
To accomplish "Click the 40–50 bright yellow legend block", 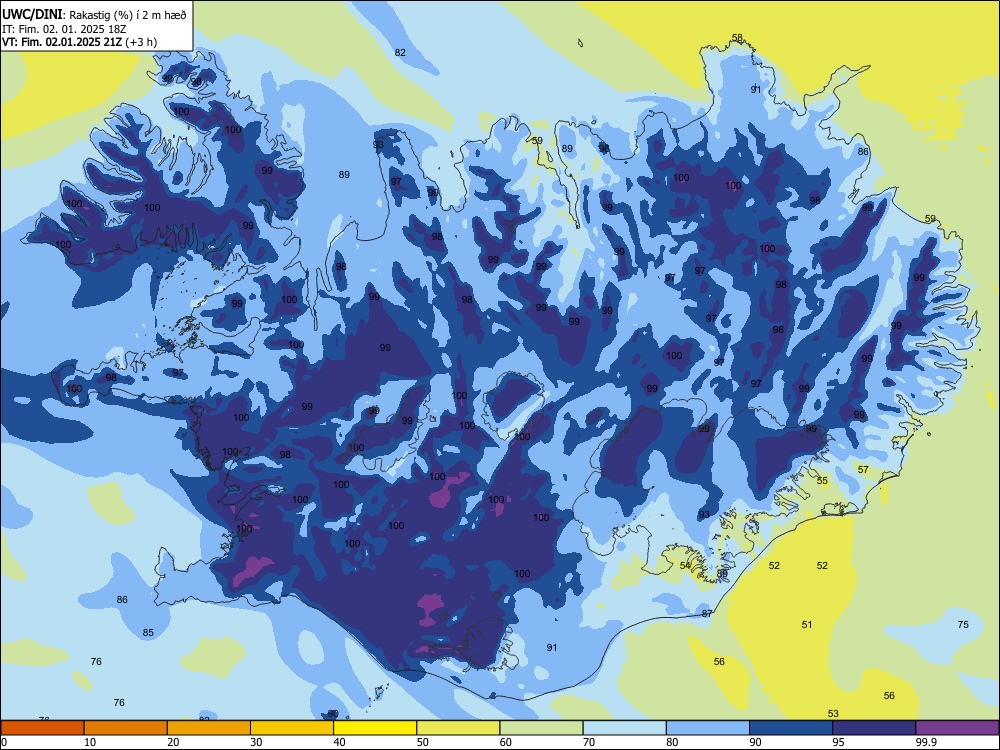I will pos(375,728).
